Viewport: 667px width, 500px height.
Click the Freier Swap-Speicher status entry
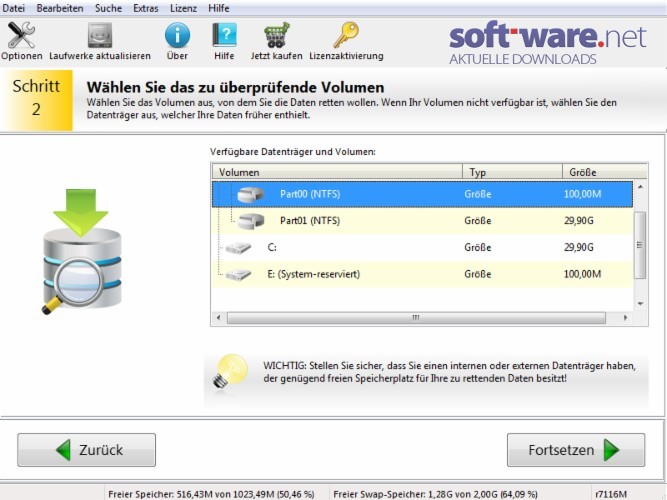coord(436,494)
